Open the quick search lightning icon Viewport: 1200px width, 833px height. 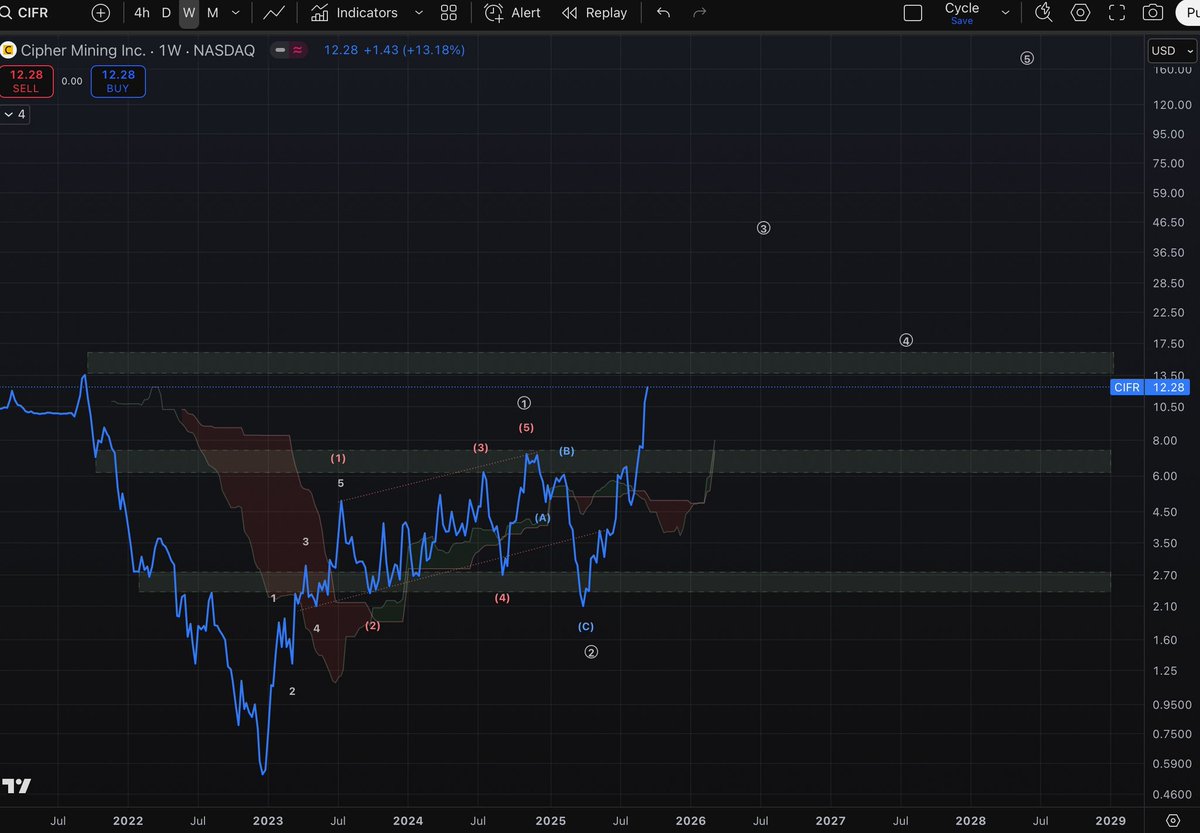pyautogui.click(x=1043, y=13)
